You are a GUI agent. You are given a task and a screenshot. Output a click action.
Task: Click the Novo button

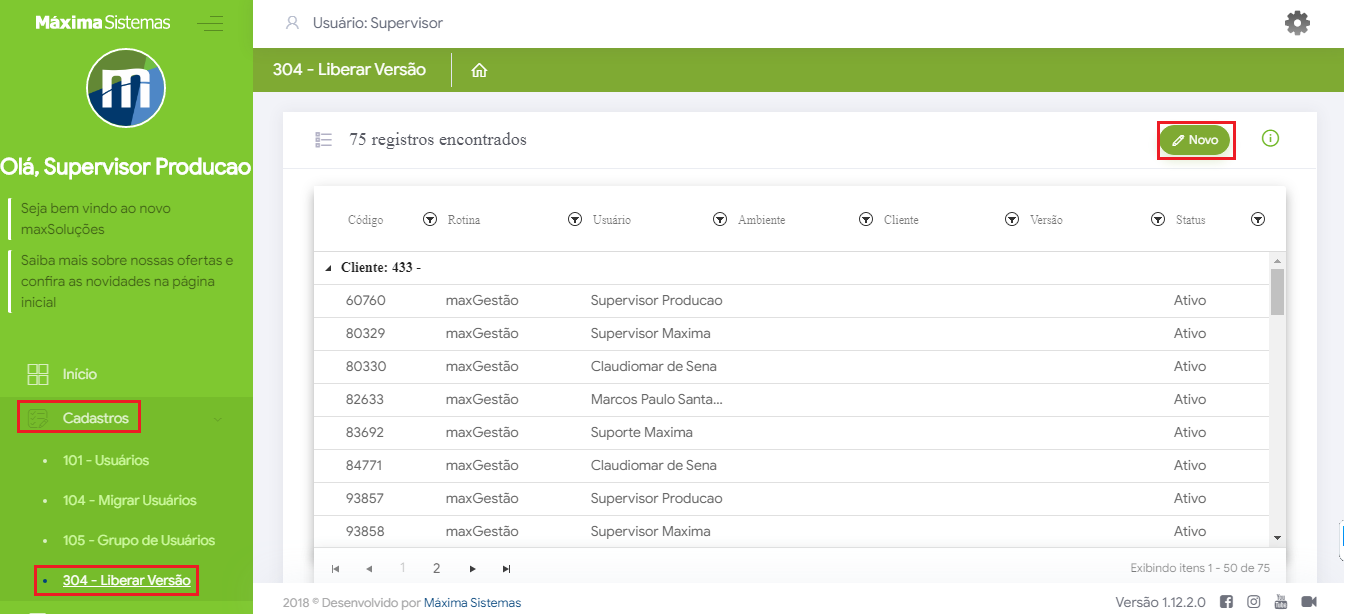(x=1195, y=140)
